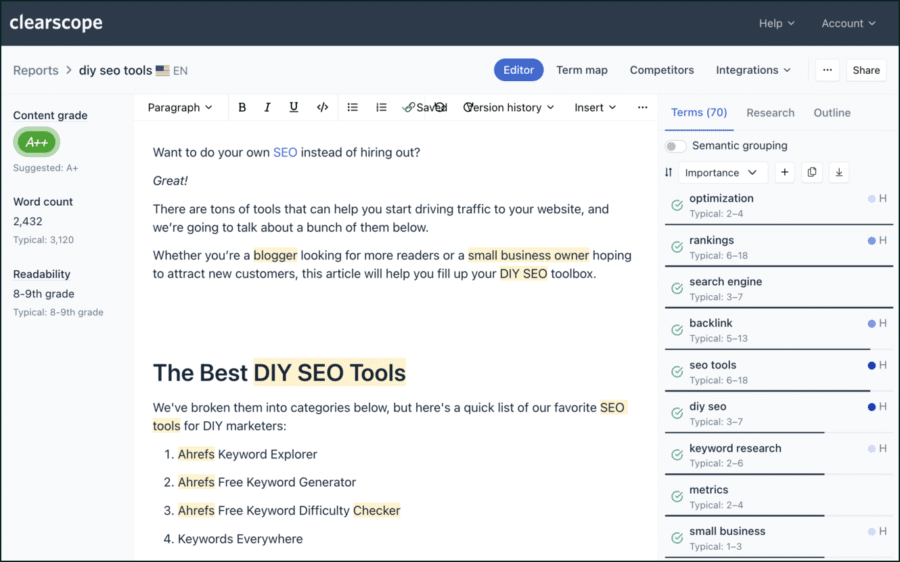Open the Competitors tab
The image size is (900, 562).
click(662, 70)
